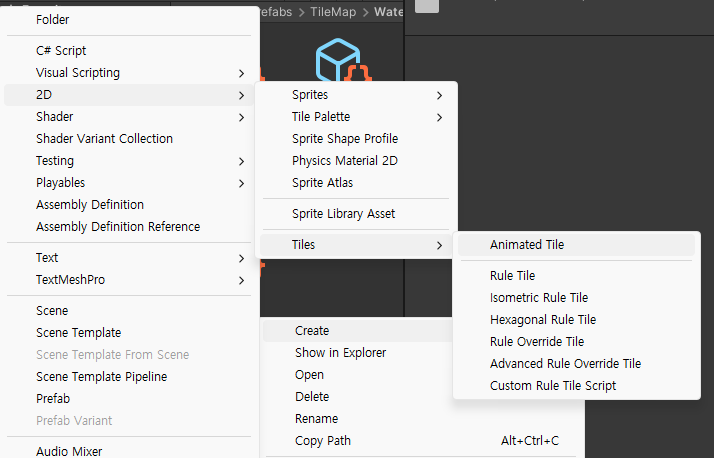
Task: Expand the Visual Scripting submenu
Action: [129, 73]
